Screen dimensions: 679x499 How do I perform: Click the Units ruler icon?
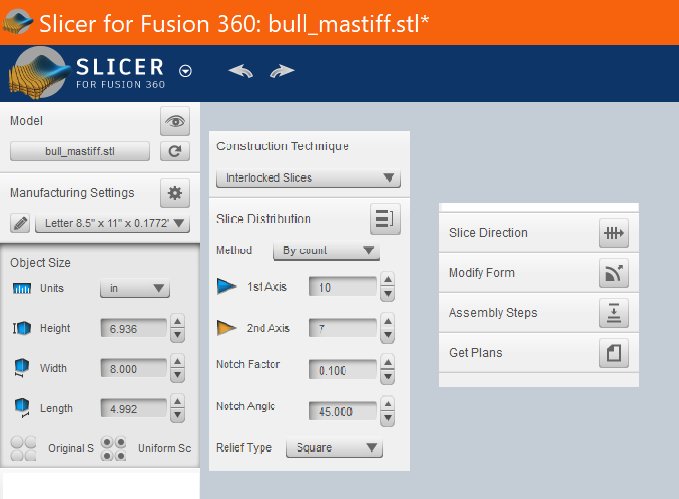coord(22,288)
